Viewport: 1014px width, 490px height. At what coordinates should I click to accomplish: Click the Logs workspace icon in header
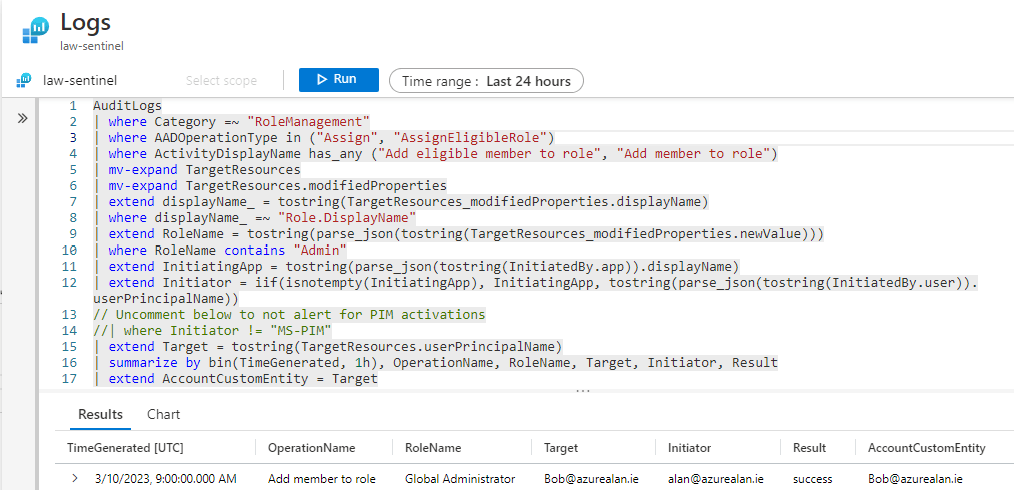tap(36, 30)
